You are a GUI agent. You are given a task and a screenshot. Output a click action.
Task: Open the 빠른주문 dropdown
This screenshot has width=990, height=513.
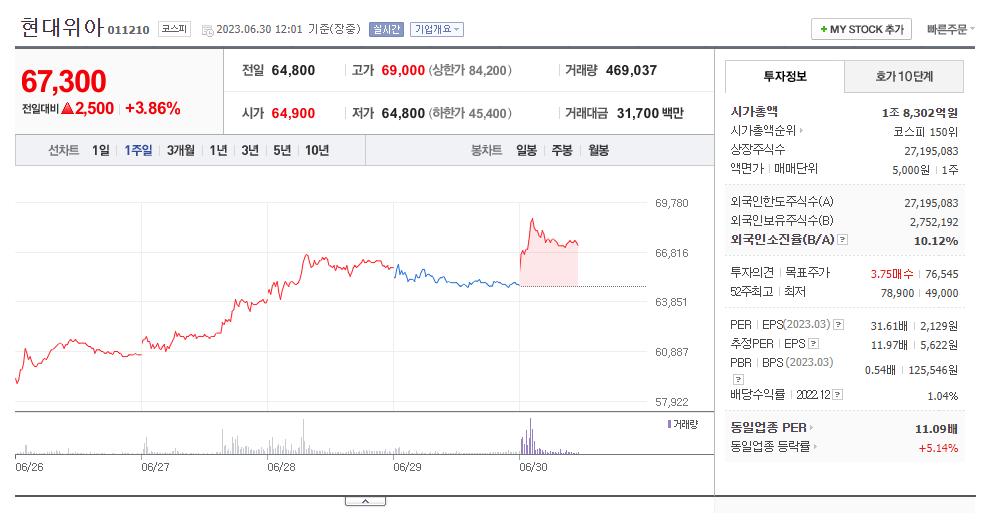coord(950,29)
